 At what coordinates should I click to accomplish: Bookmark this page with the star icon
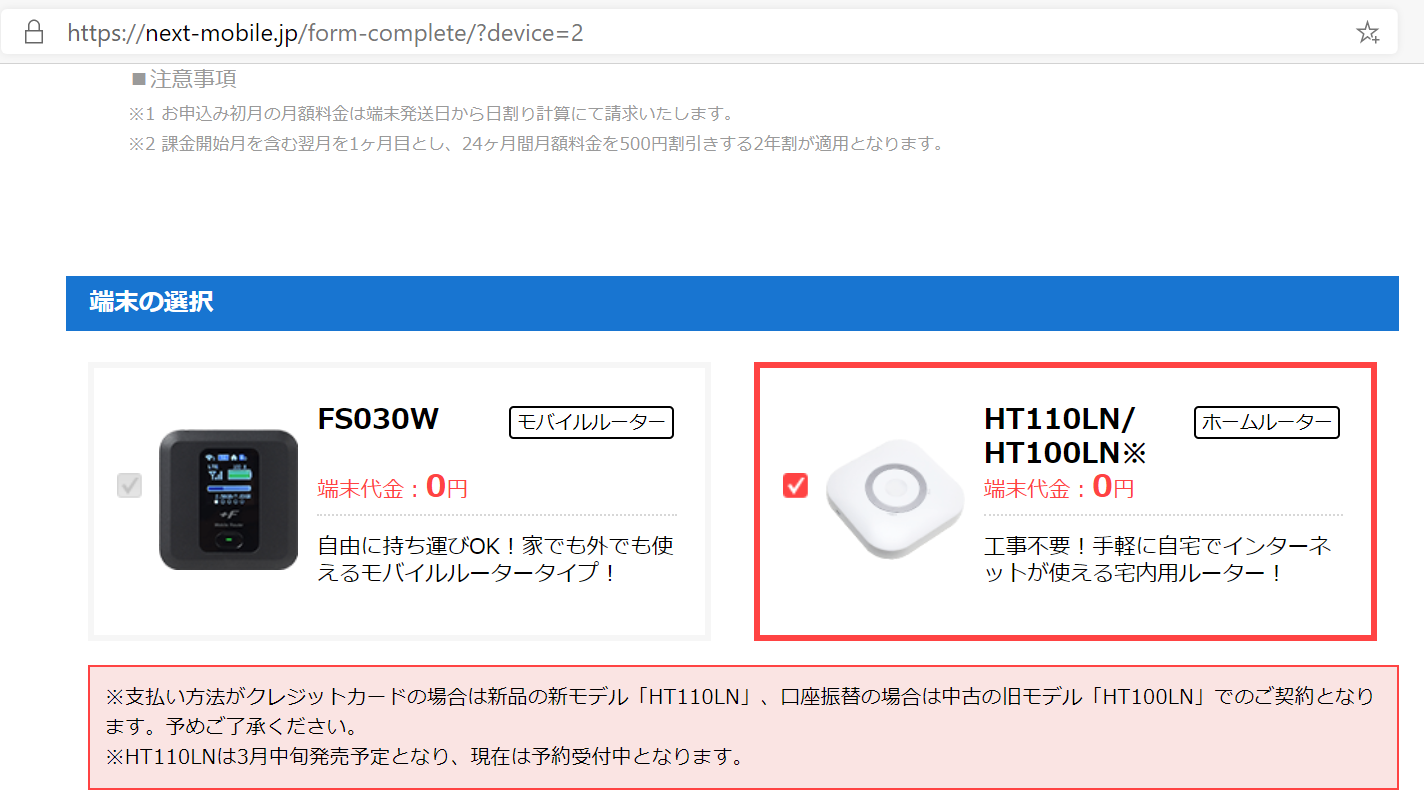[x=1367, y=33]
